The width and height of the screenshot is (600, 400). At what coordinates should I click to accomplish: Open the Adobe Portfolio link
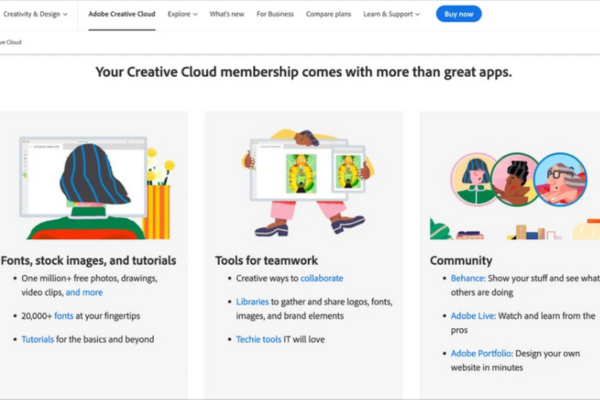[x=481, y=353]
